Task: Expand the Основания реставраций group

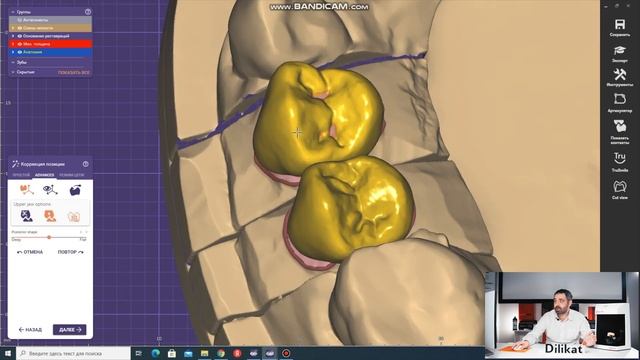Action: tap(13, 36)
